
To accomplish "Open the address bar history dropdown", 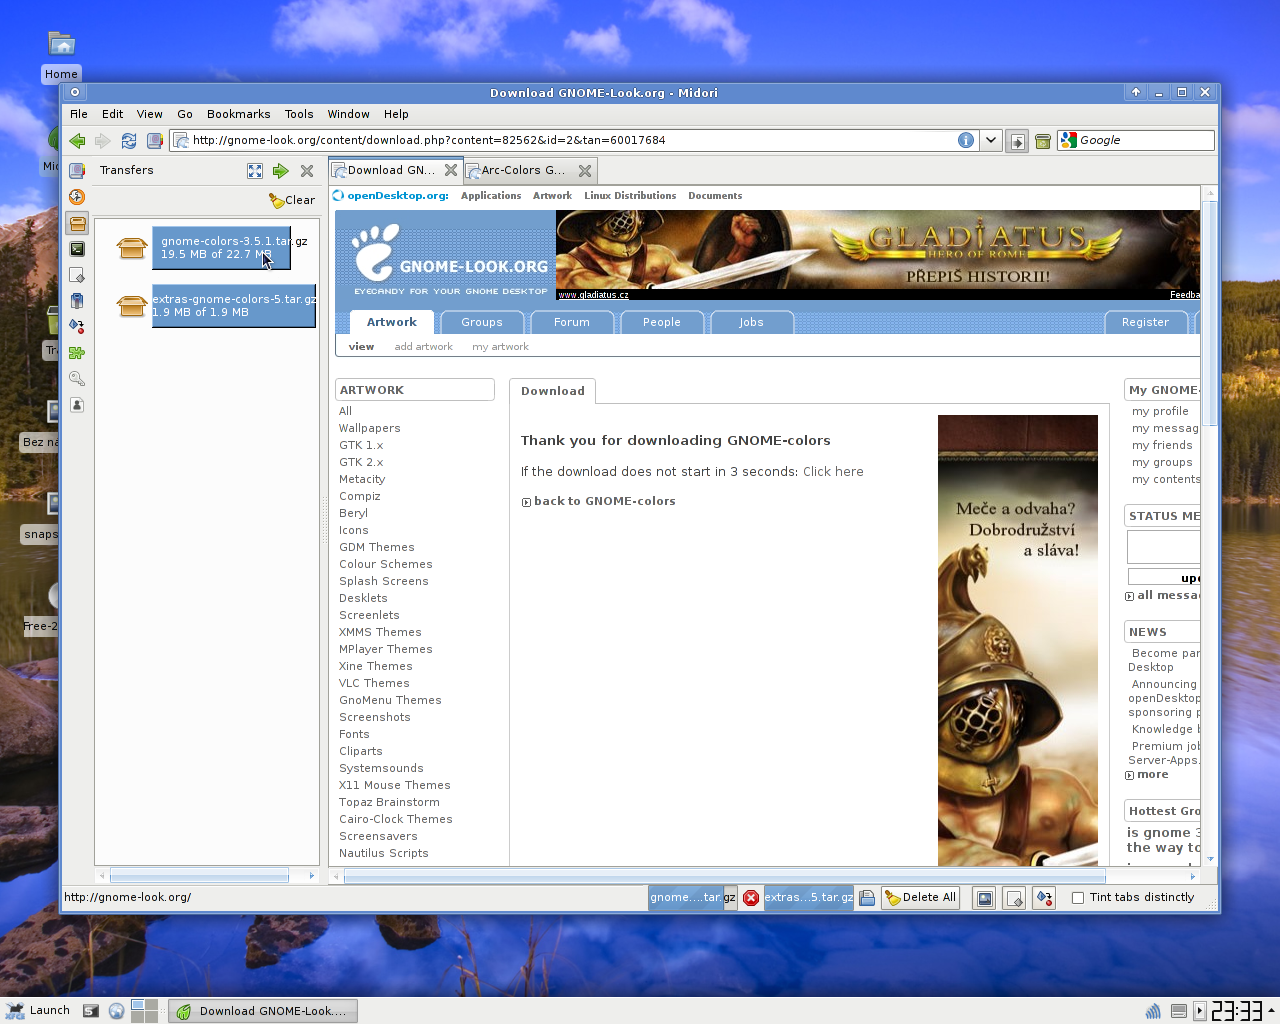I will (x=991, y=140).
